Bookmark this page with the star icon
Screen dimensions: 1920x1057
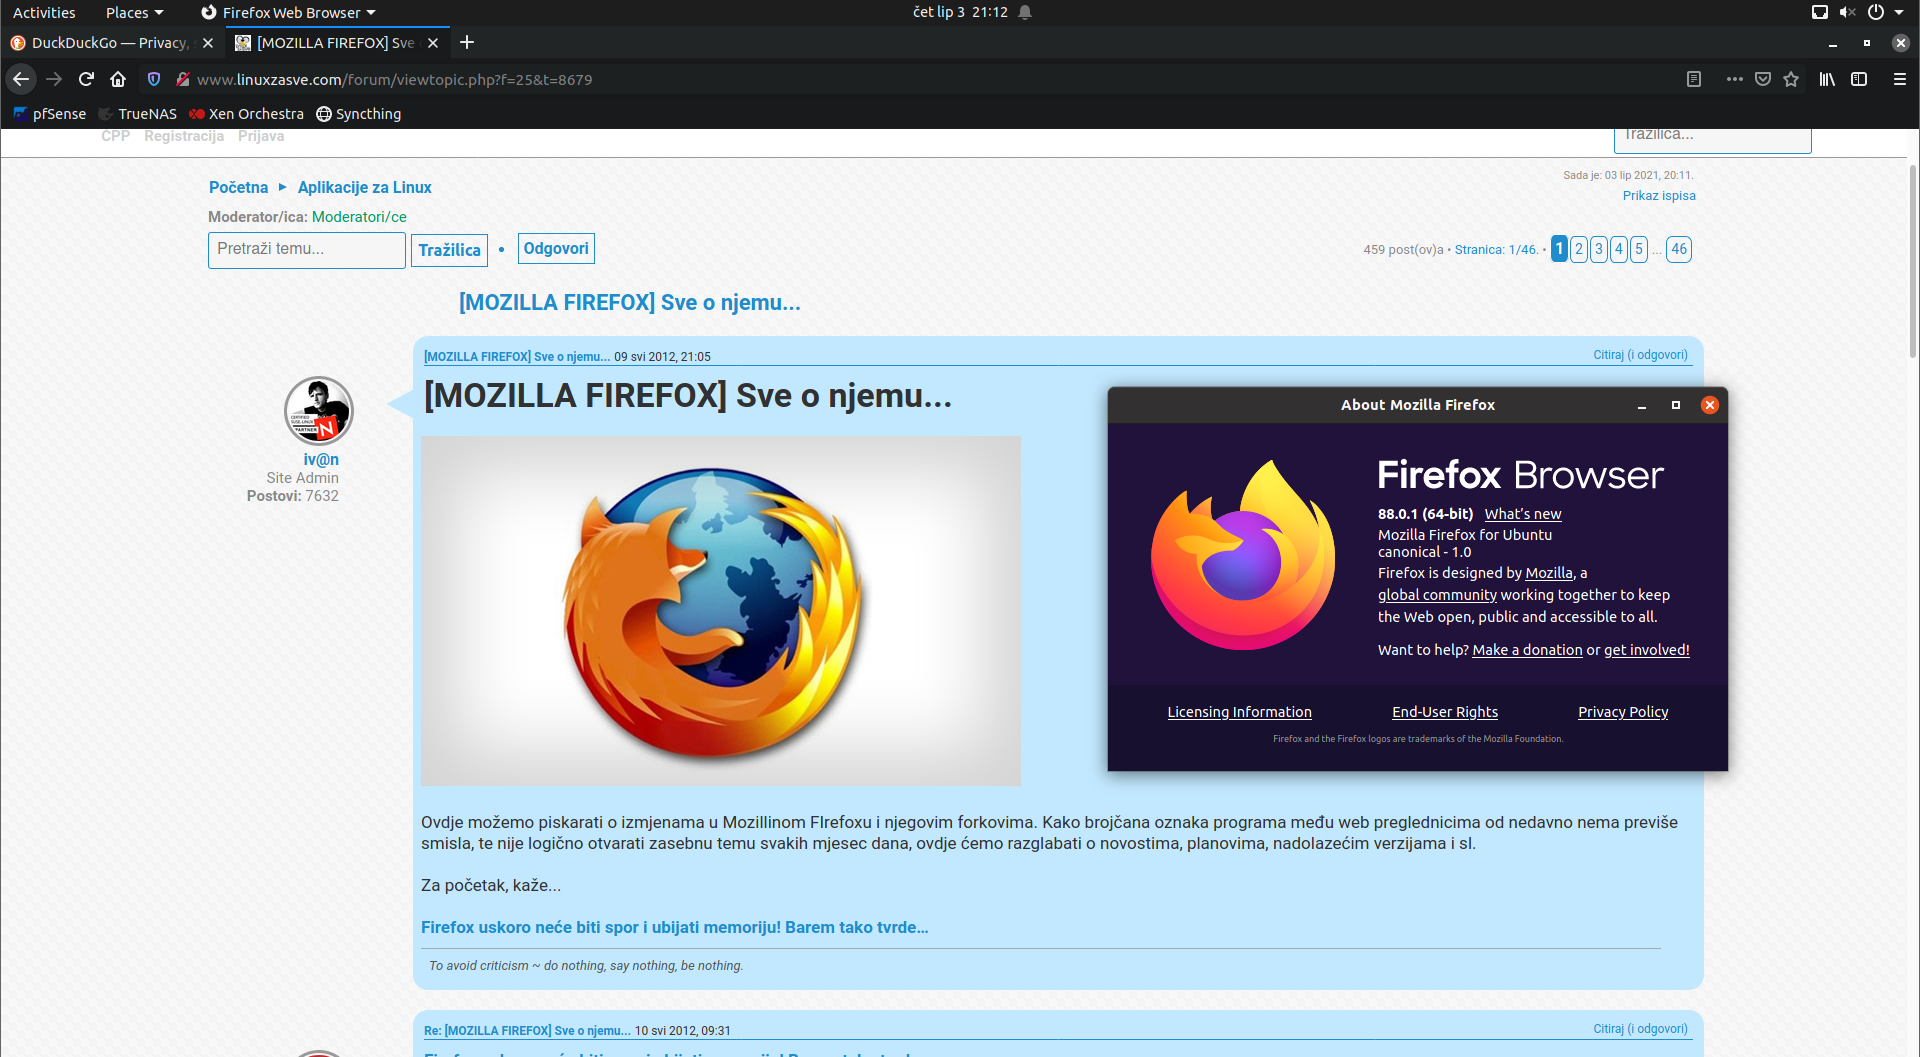coord(1791,79)
